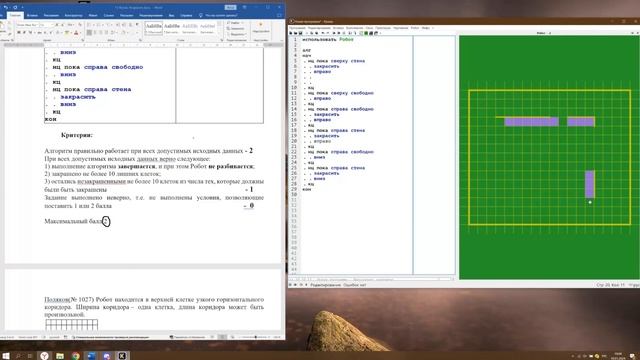This screenshot has height=360, width=640.
Task: Click the robot marker in the Robot field
Action: [x=590, y=202]
